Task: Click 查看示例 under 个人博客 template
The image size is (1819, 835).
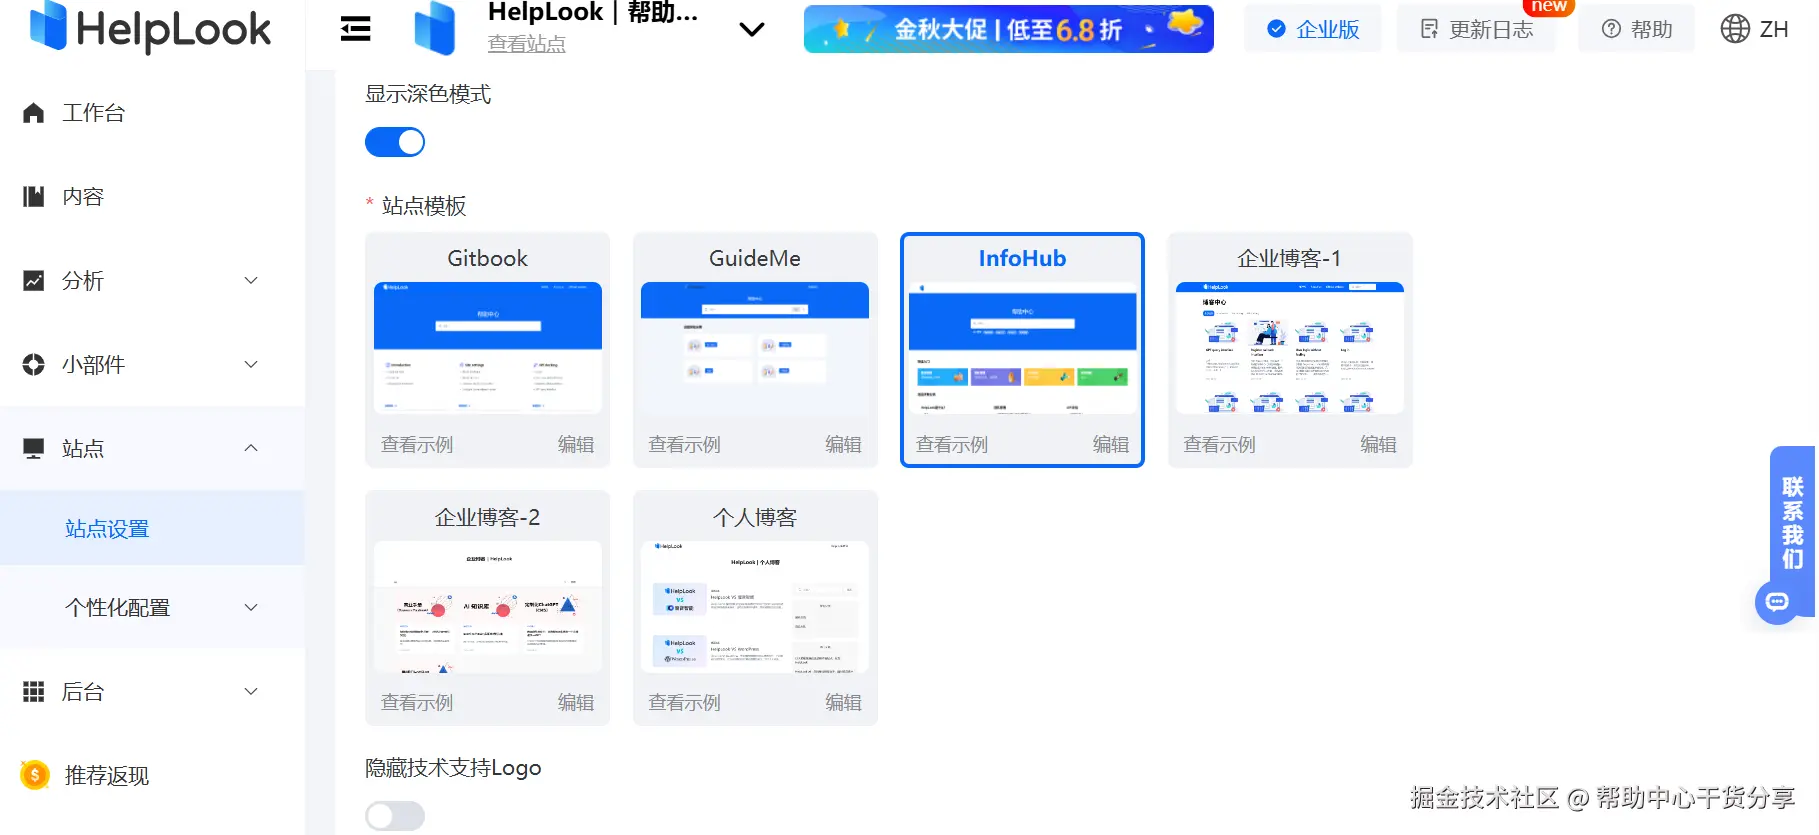Action: click(684, 703)
